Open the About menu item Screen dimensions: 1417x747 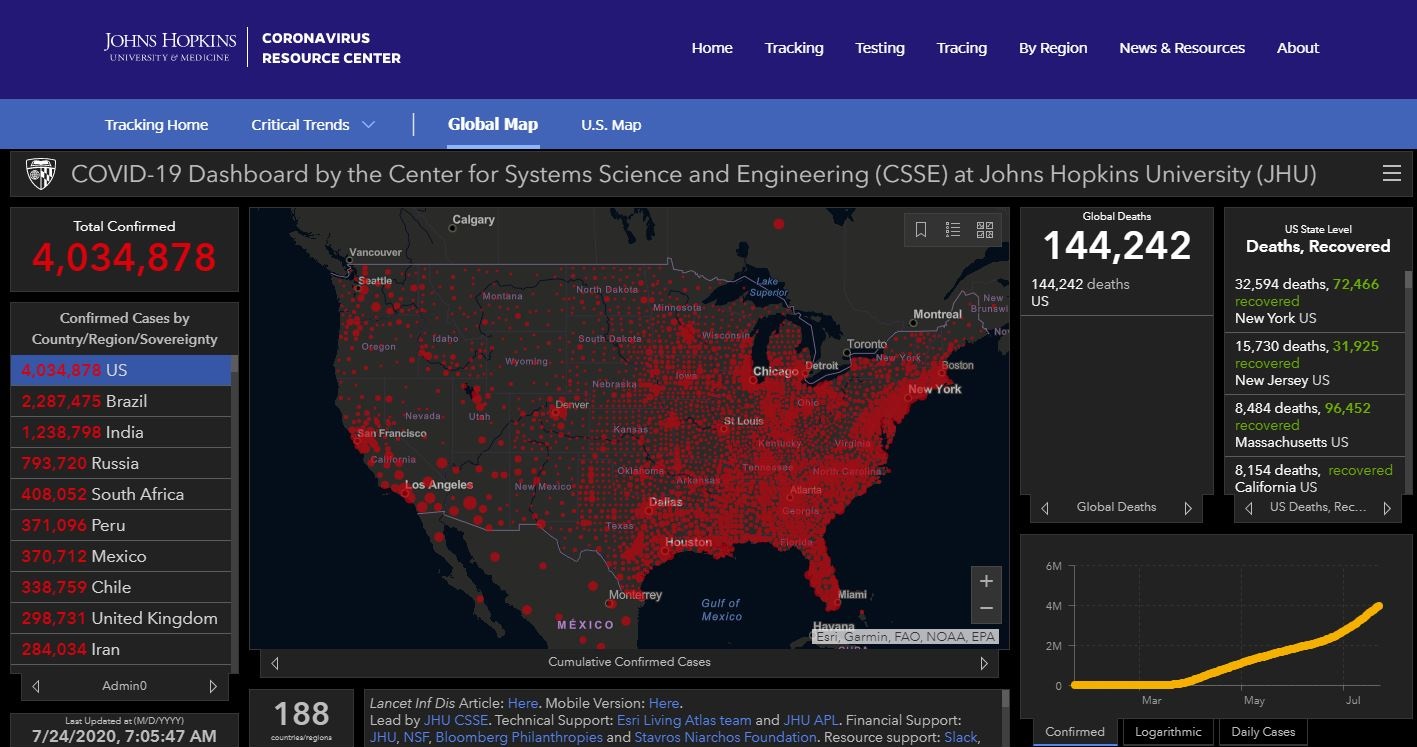click(1298, 48)
